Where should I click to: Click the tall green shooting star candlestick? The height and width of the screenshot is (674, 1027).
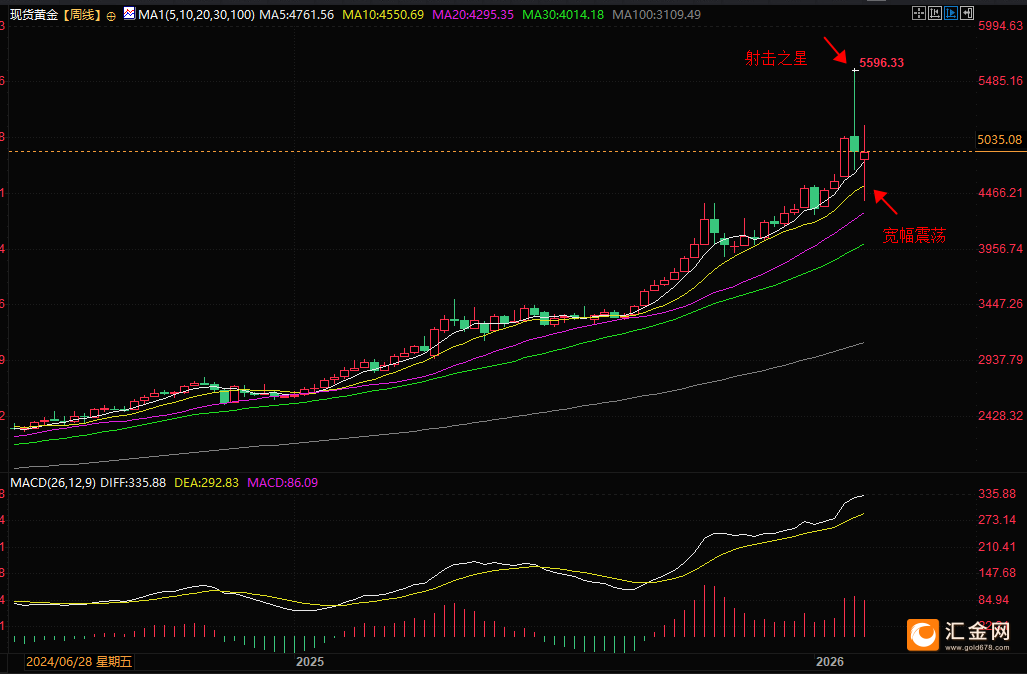click(855, 122)
